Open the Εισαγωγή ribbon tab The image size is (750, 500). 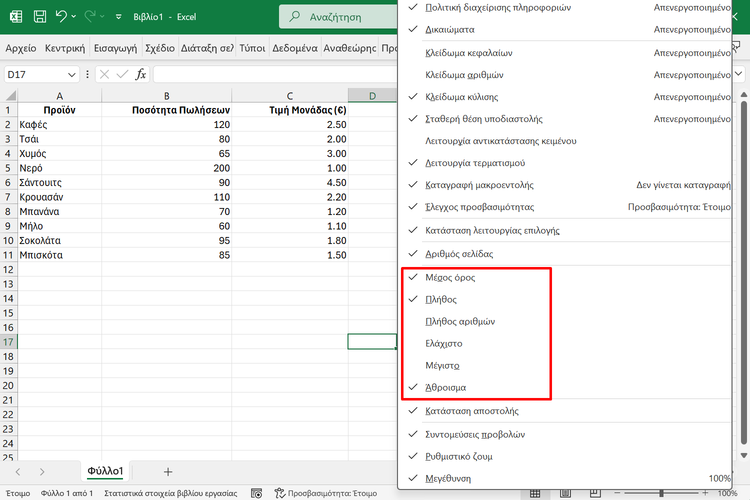115,48
